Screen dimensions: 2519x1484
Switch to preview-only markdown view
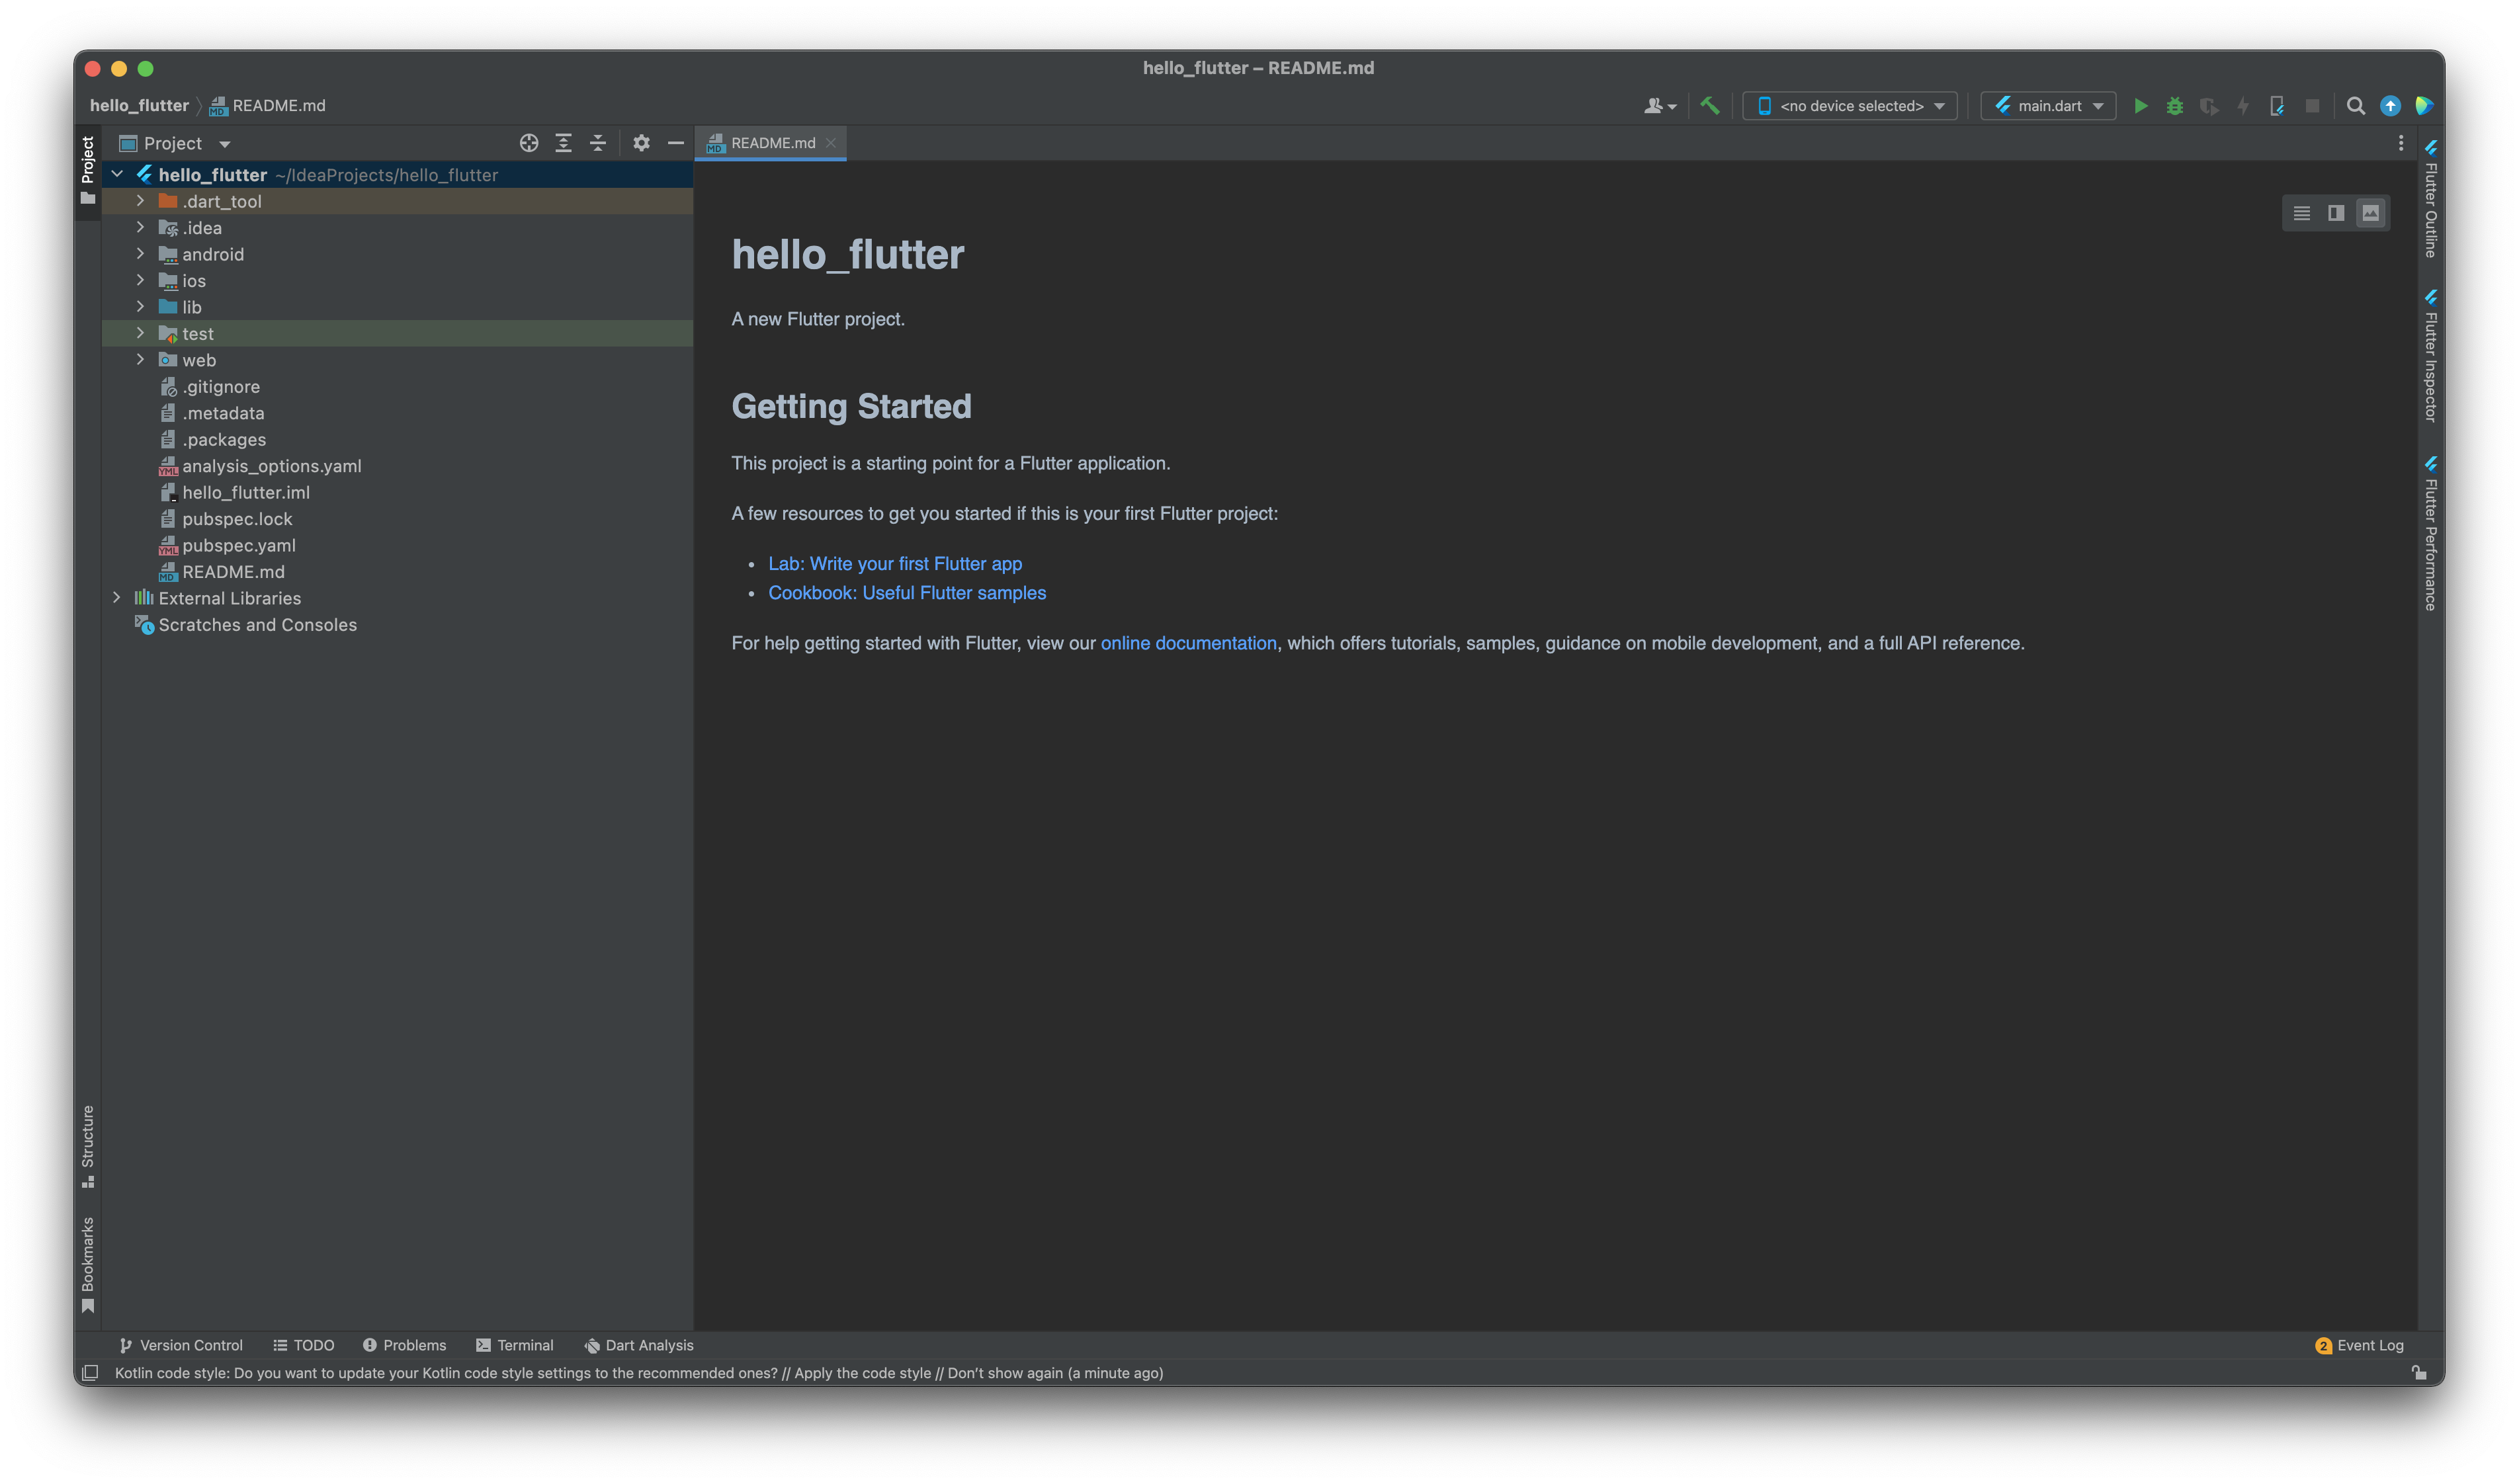[2370, 213]
